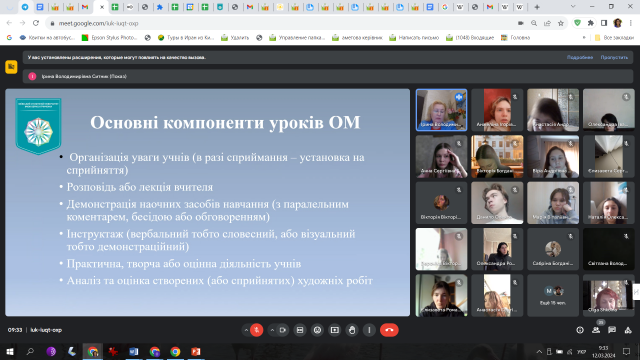Turn on captions in the meeting
This screenshot has width=640, height=360.
(300, 330)
